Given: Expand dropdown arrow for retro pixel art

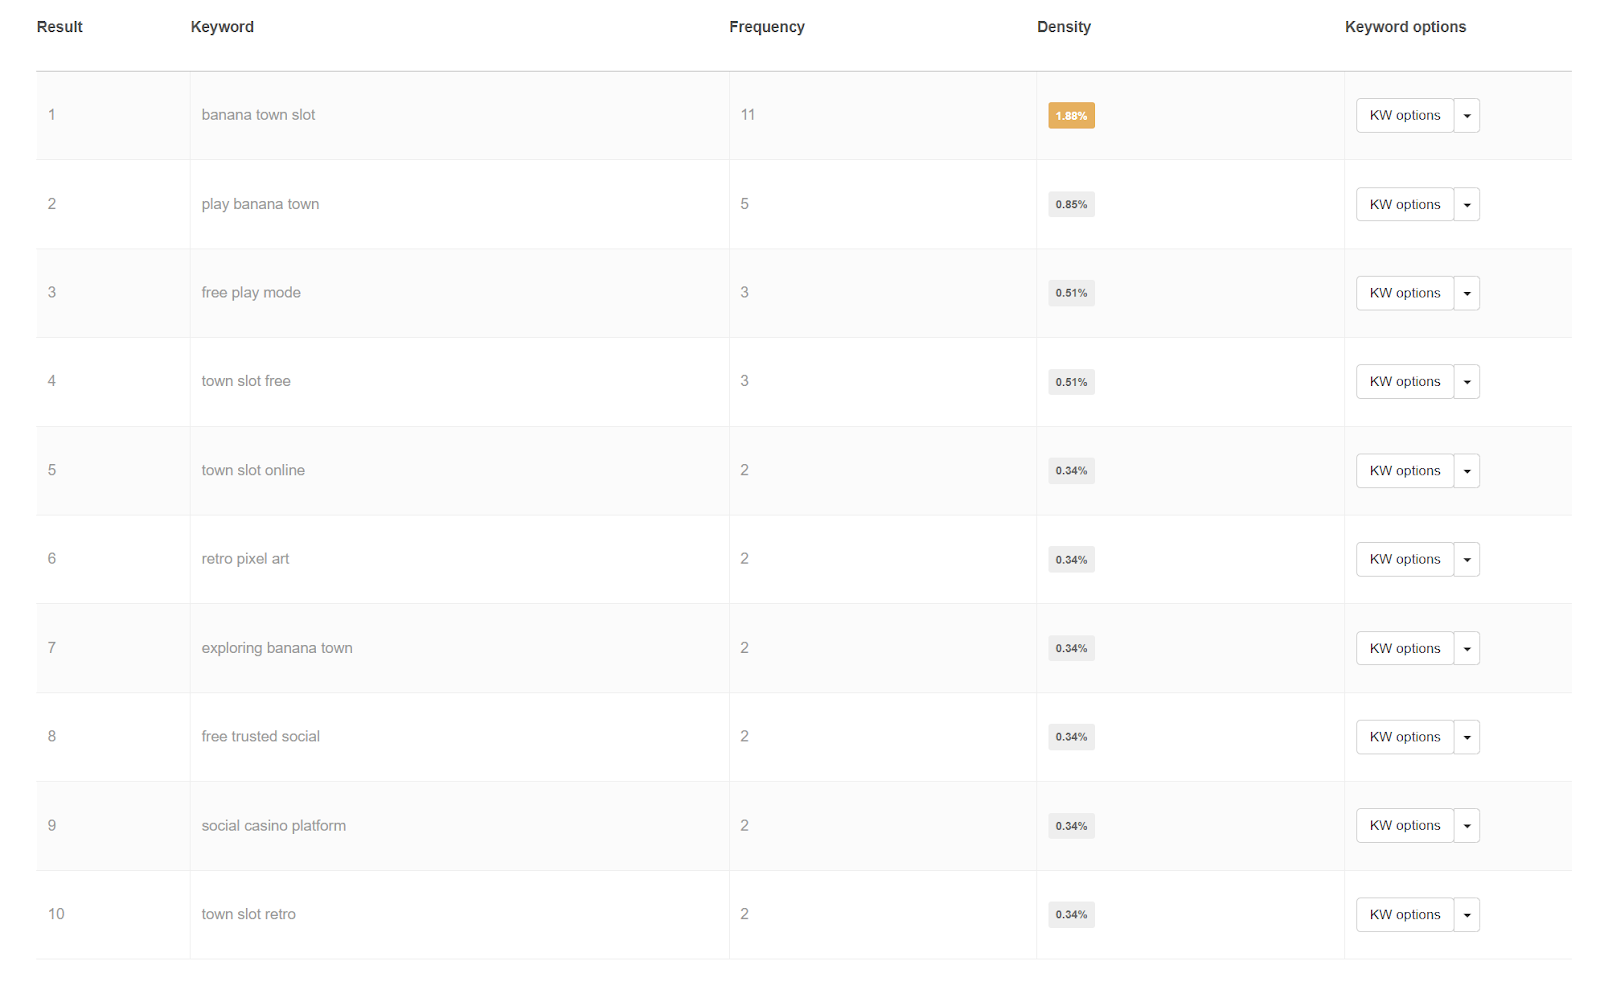Looking at the screenshot, I should (1466, 560).
